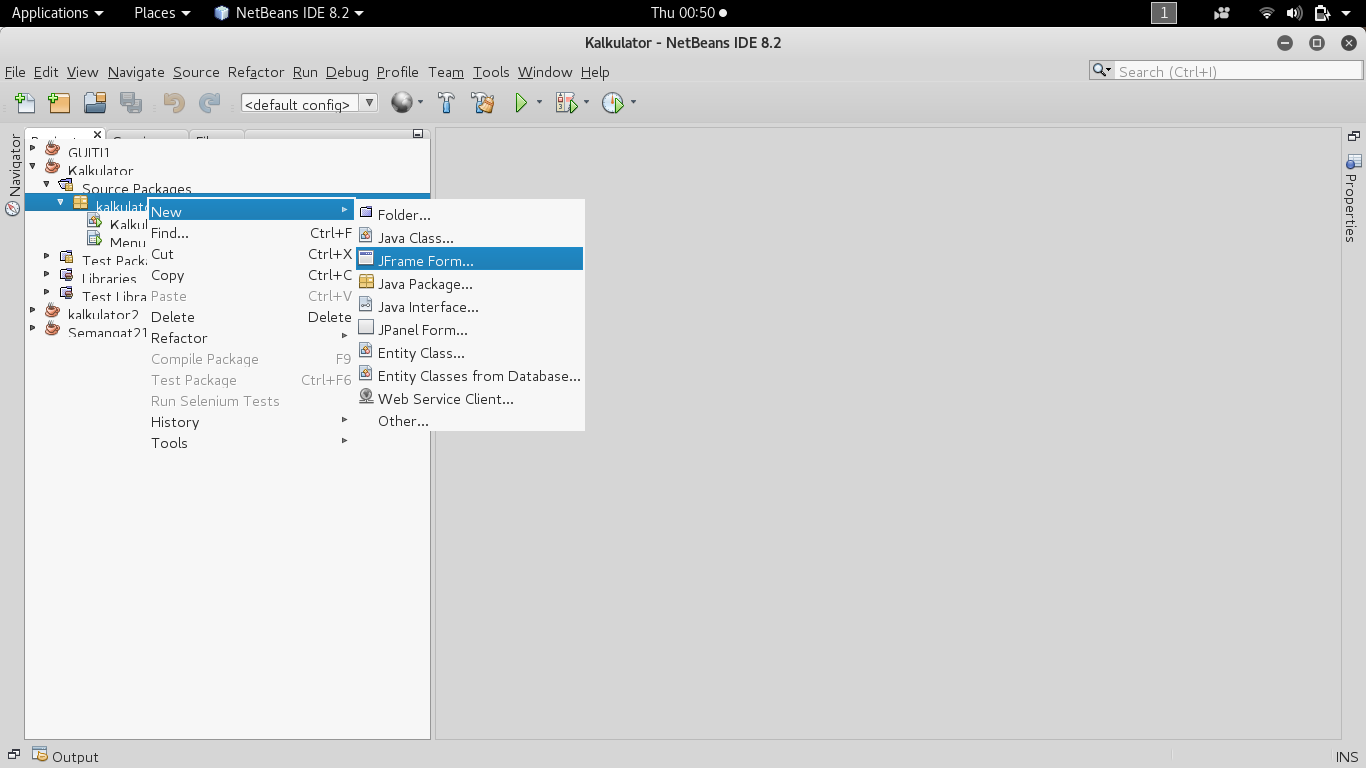Screen dimensions: 1366x768
Task: Select Java Interface... in the submenu
Action: click(x=470, y=307)
